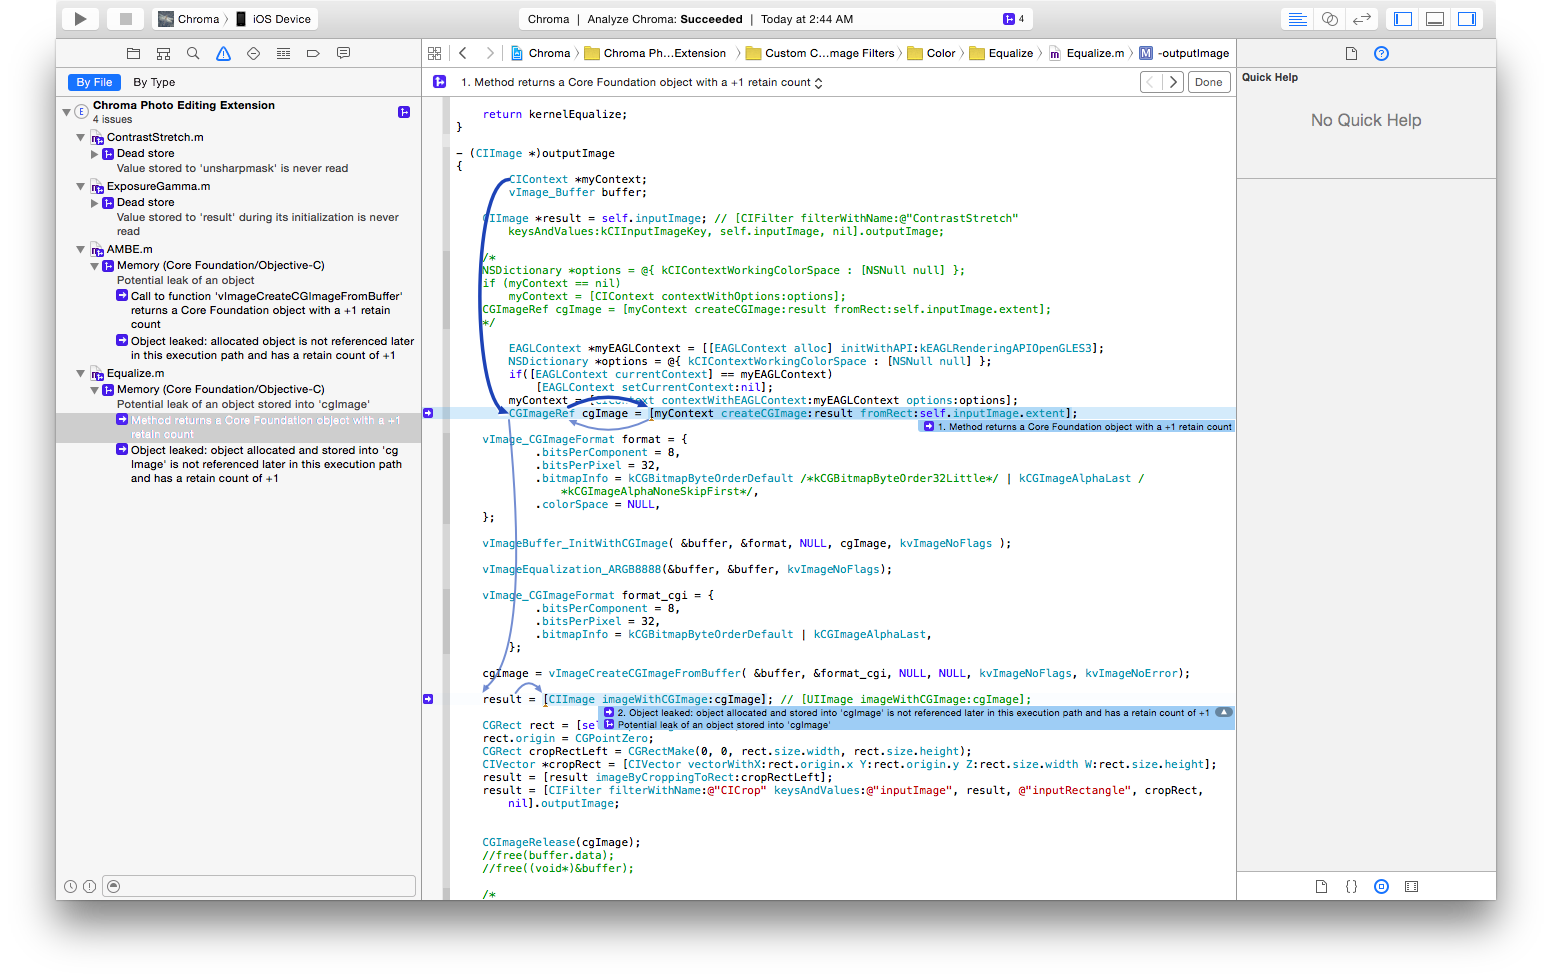Go back in editor history
Viewport: 1552px width, 980px height.
coord(463,53)
